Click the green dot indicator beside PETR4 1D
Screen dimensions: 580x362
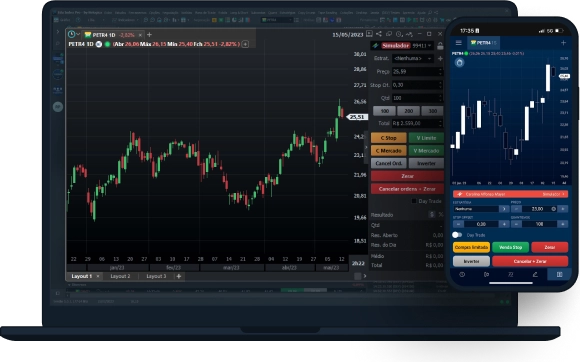click(107, 44)
